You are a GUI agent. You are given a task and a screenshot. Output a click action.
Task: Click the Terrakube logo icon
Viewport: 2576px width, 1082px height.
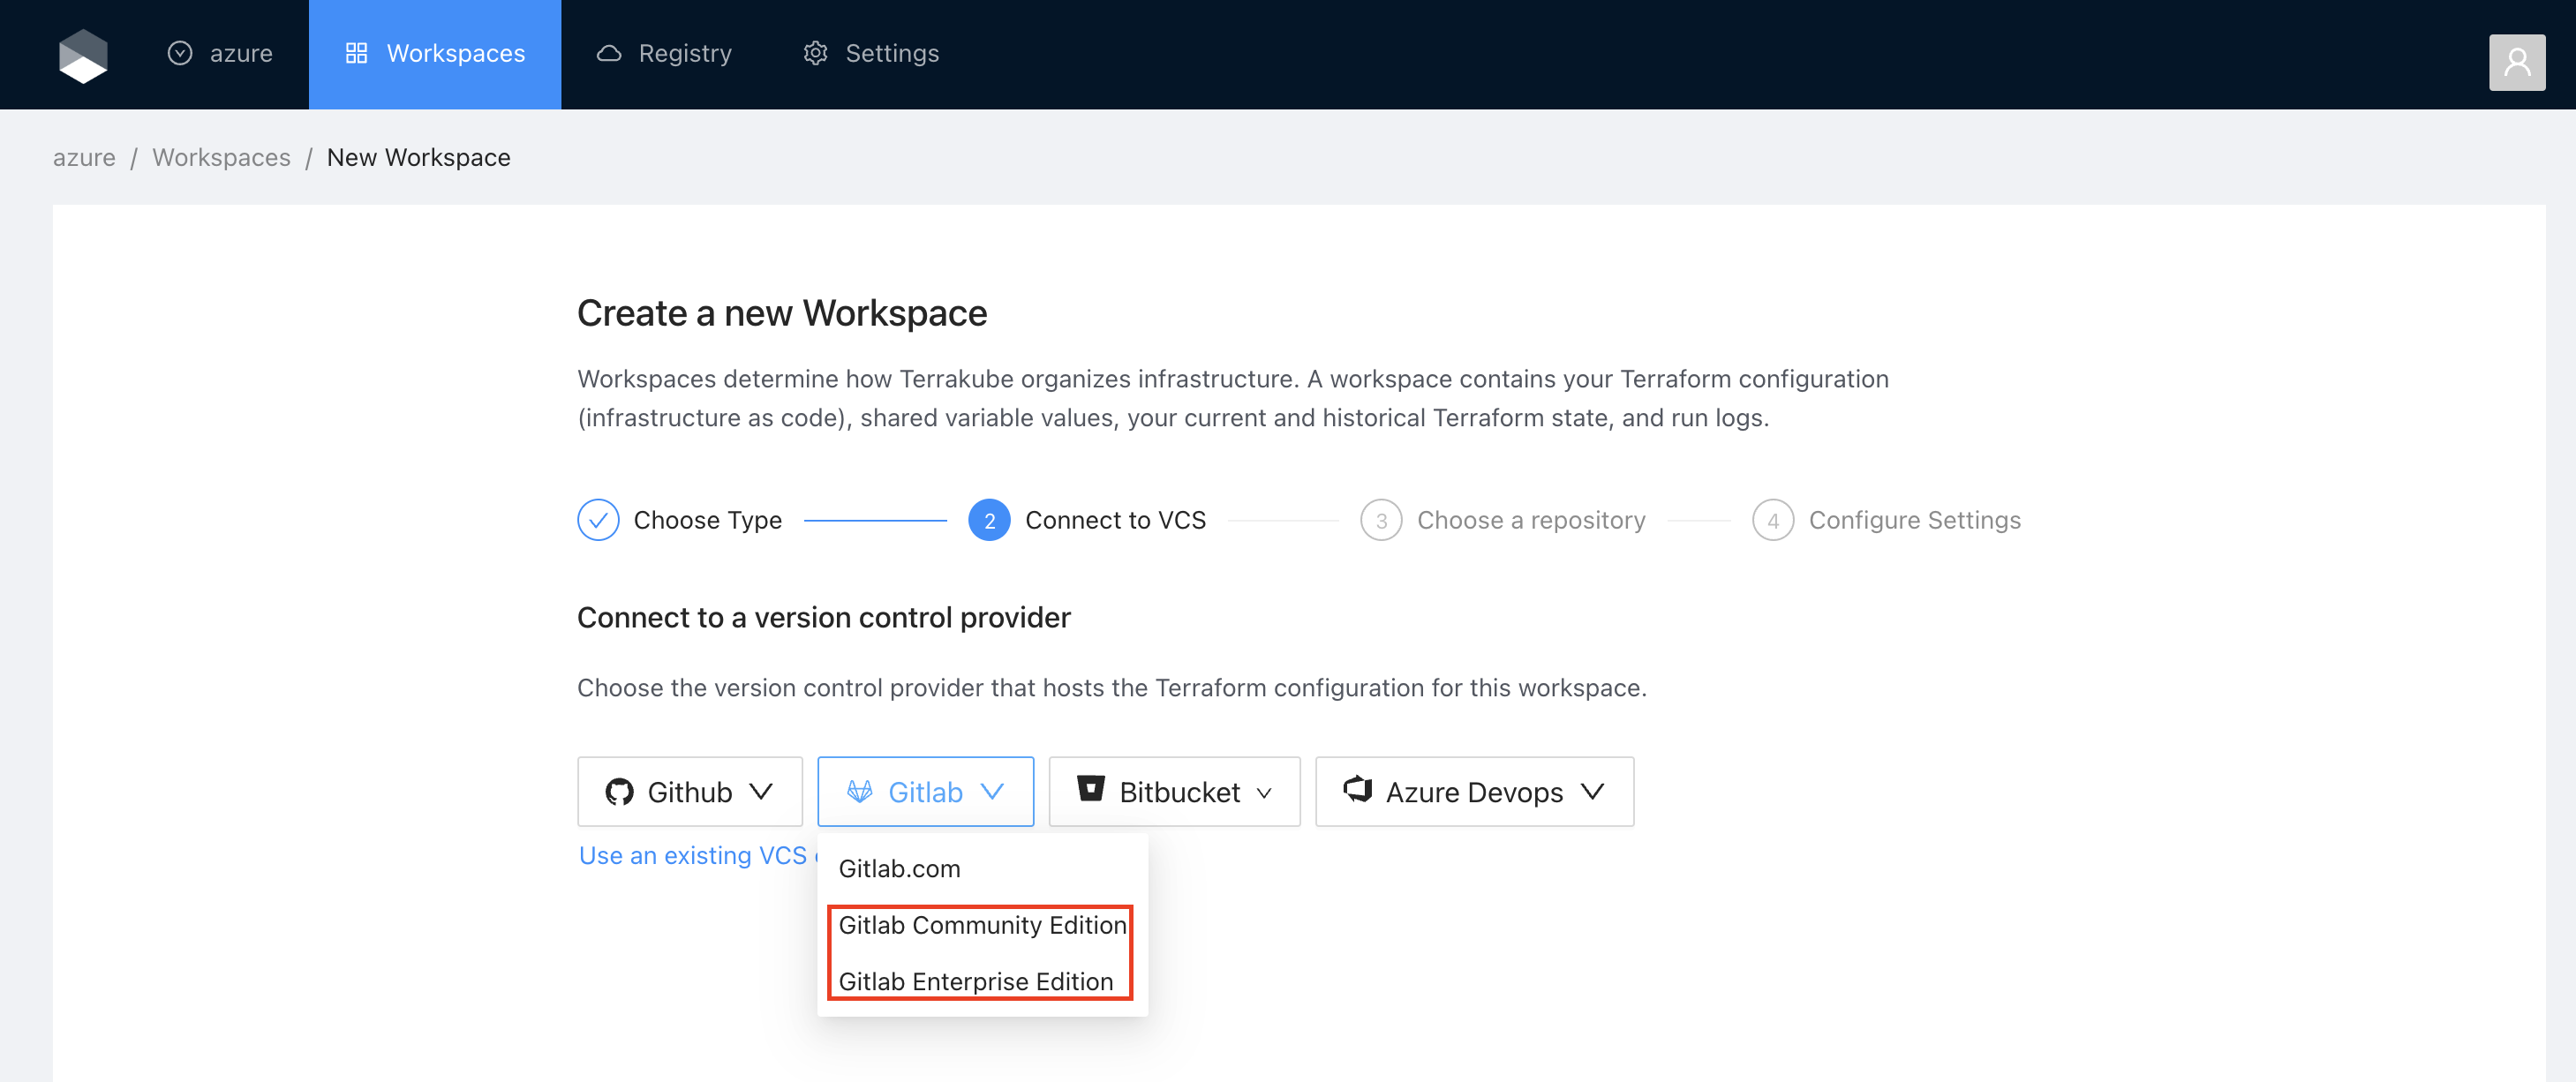click(x=83, y=55)
